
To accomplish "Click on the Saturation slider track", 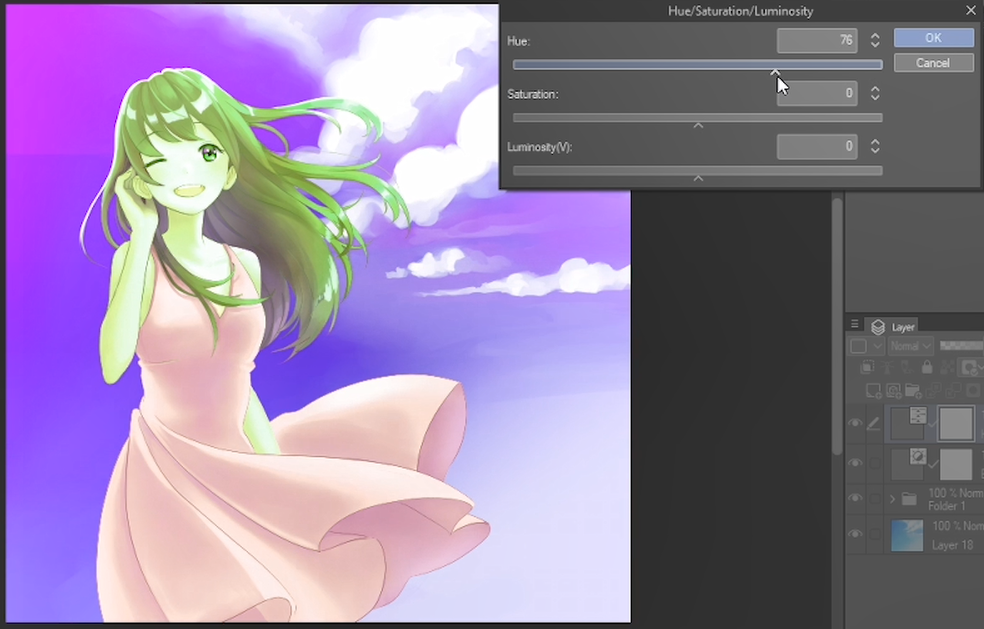I will 697,118.
